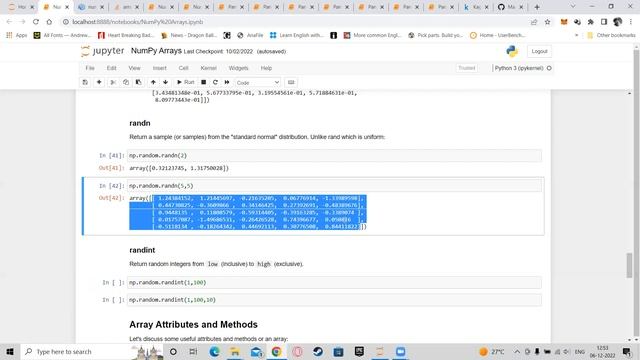Open the File menu
Viewport: 640px width, 360px height.
pyautogui.click(x=90, y=68)
